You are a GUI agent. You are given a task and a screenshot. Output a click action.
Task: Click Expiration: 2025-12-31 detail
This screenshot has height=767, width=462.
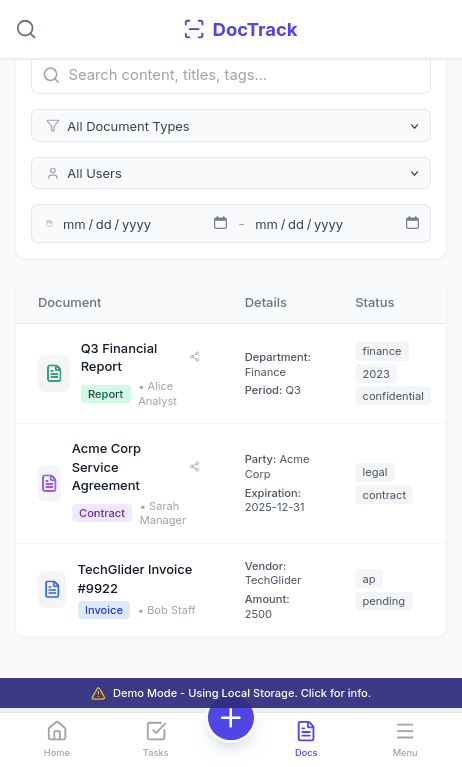point(275,500)
